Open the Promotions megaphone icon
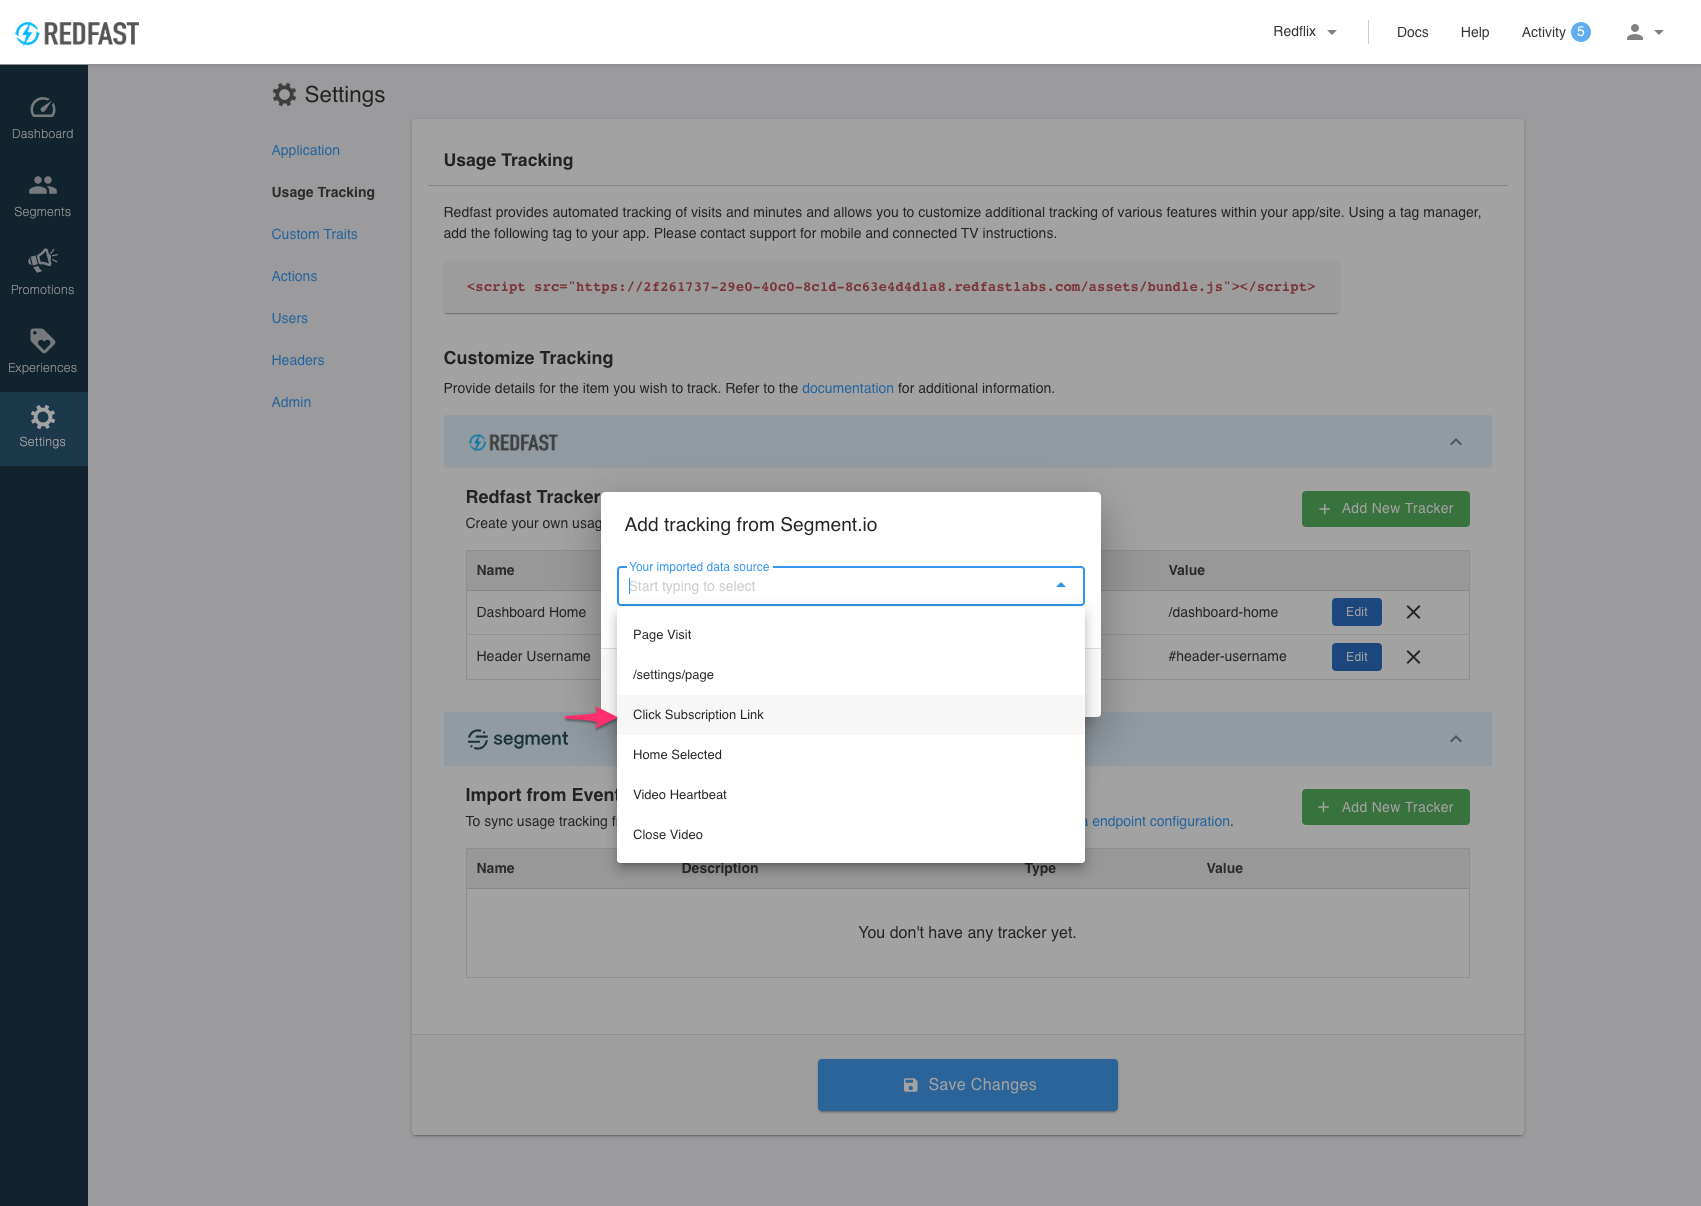The height and width of the screenshot is (1206, 1701). click(x=43, y=261)
